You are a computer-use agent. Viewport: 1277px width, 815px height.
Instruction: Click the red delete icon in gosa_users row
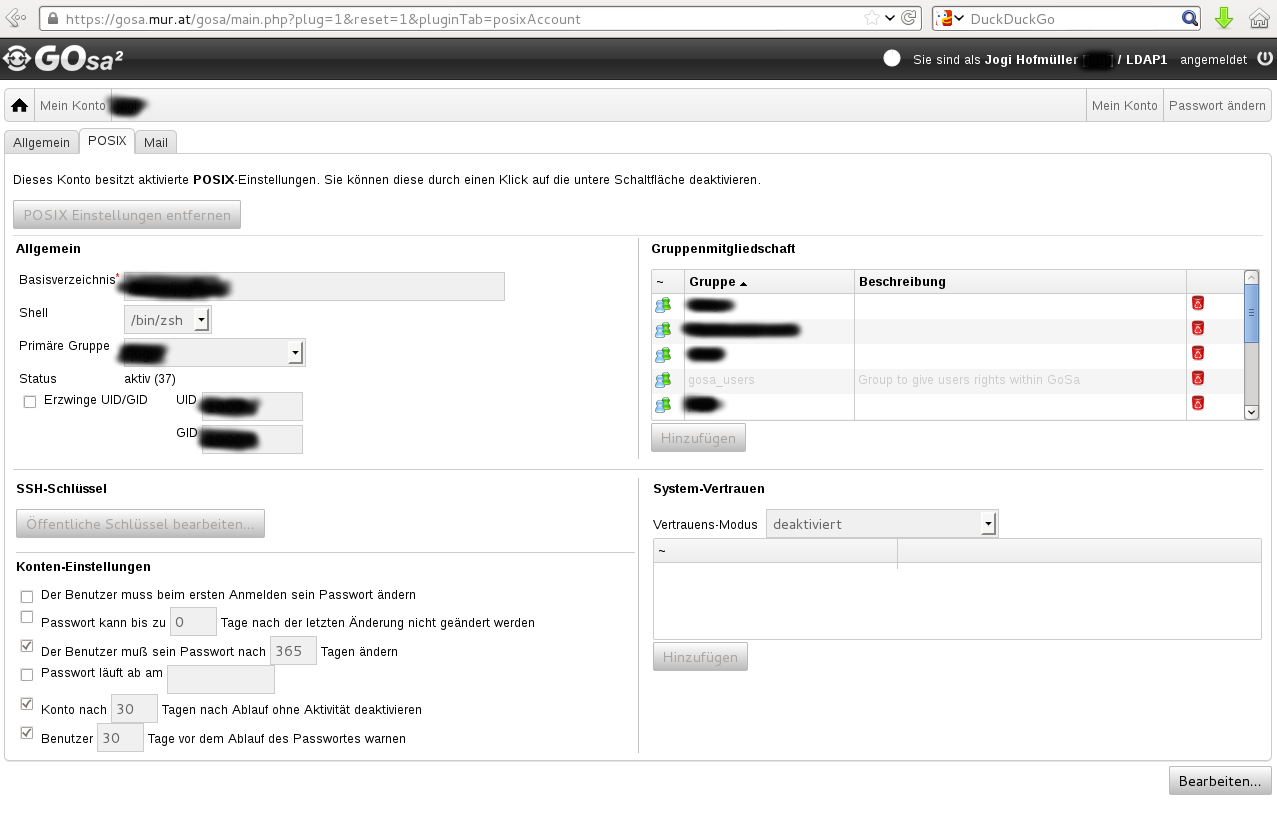(1197, 379)
